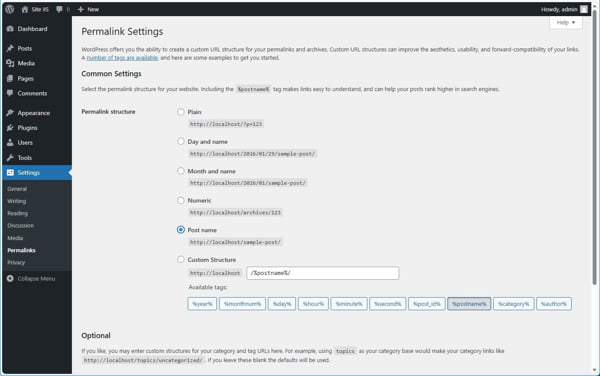Click the Dashboard gauge icon
The width and height of the screenshot is (600, 376).
10,29
